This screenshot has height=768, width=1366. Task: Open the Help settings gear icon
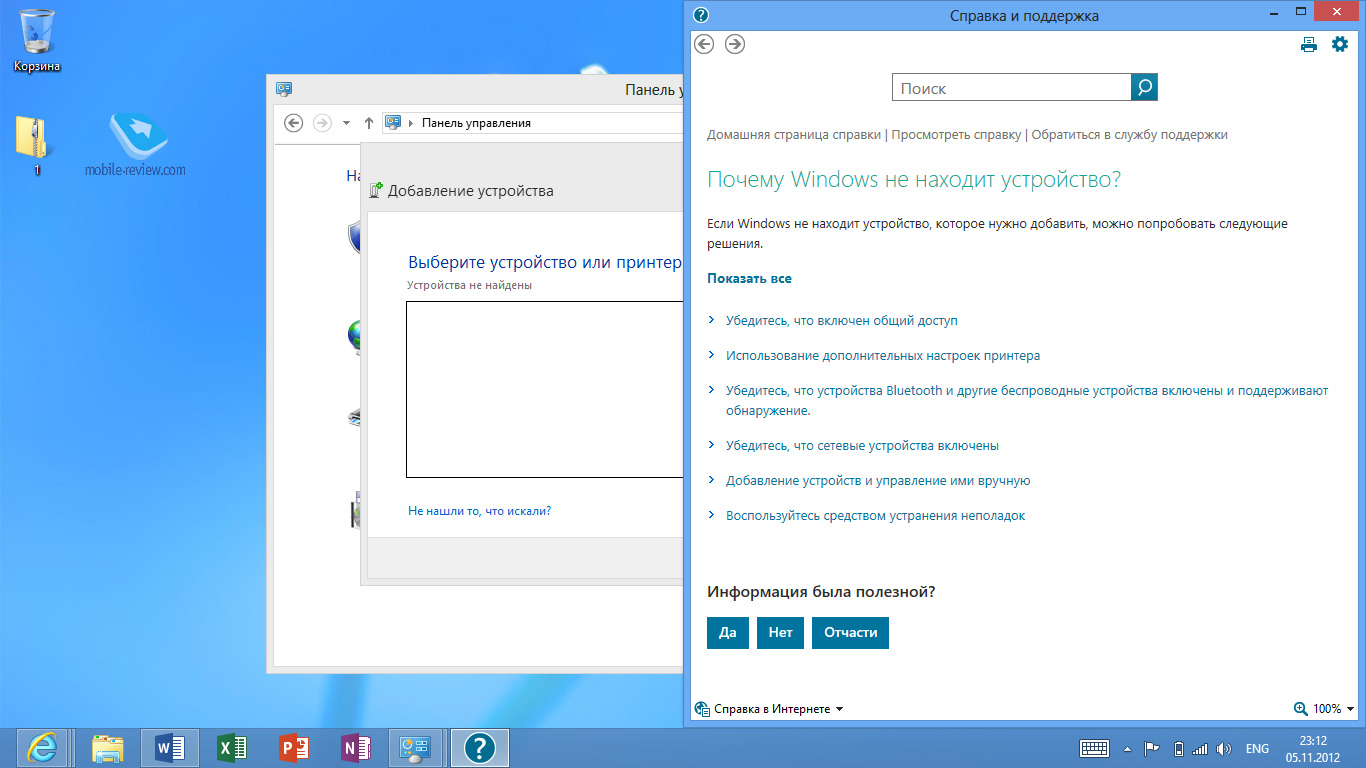[1340, 44]
